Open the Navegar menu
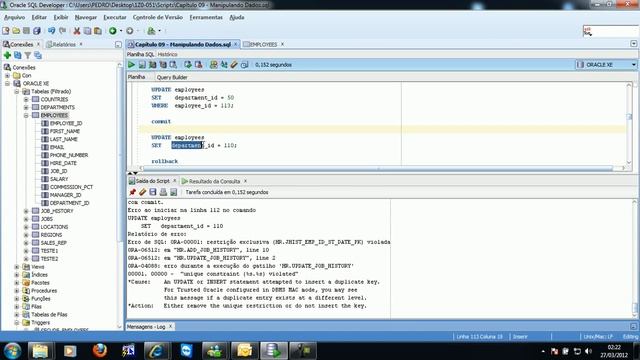The height and width of the screenshot is (360, 640). (86, 18)
